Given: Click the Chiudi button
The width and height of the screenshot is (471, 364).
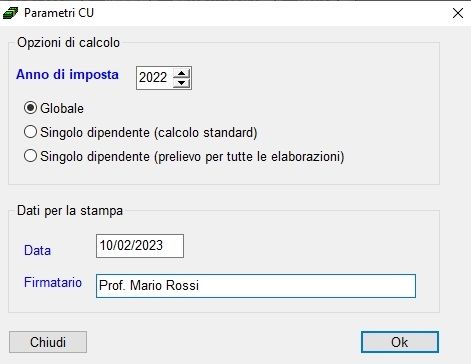Looking at the screenshot, I should (48, 342).
